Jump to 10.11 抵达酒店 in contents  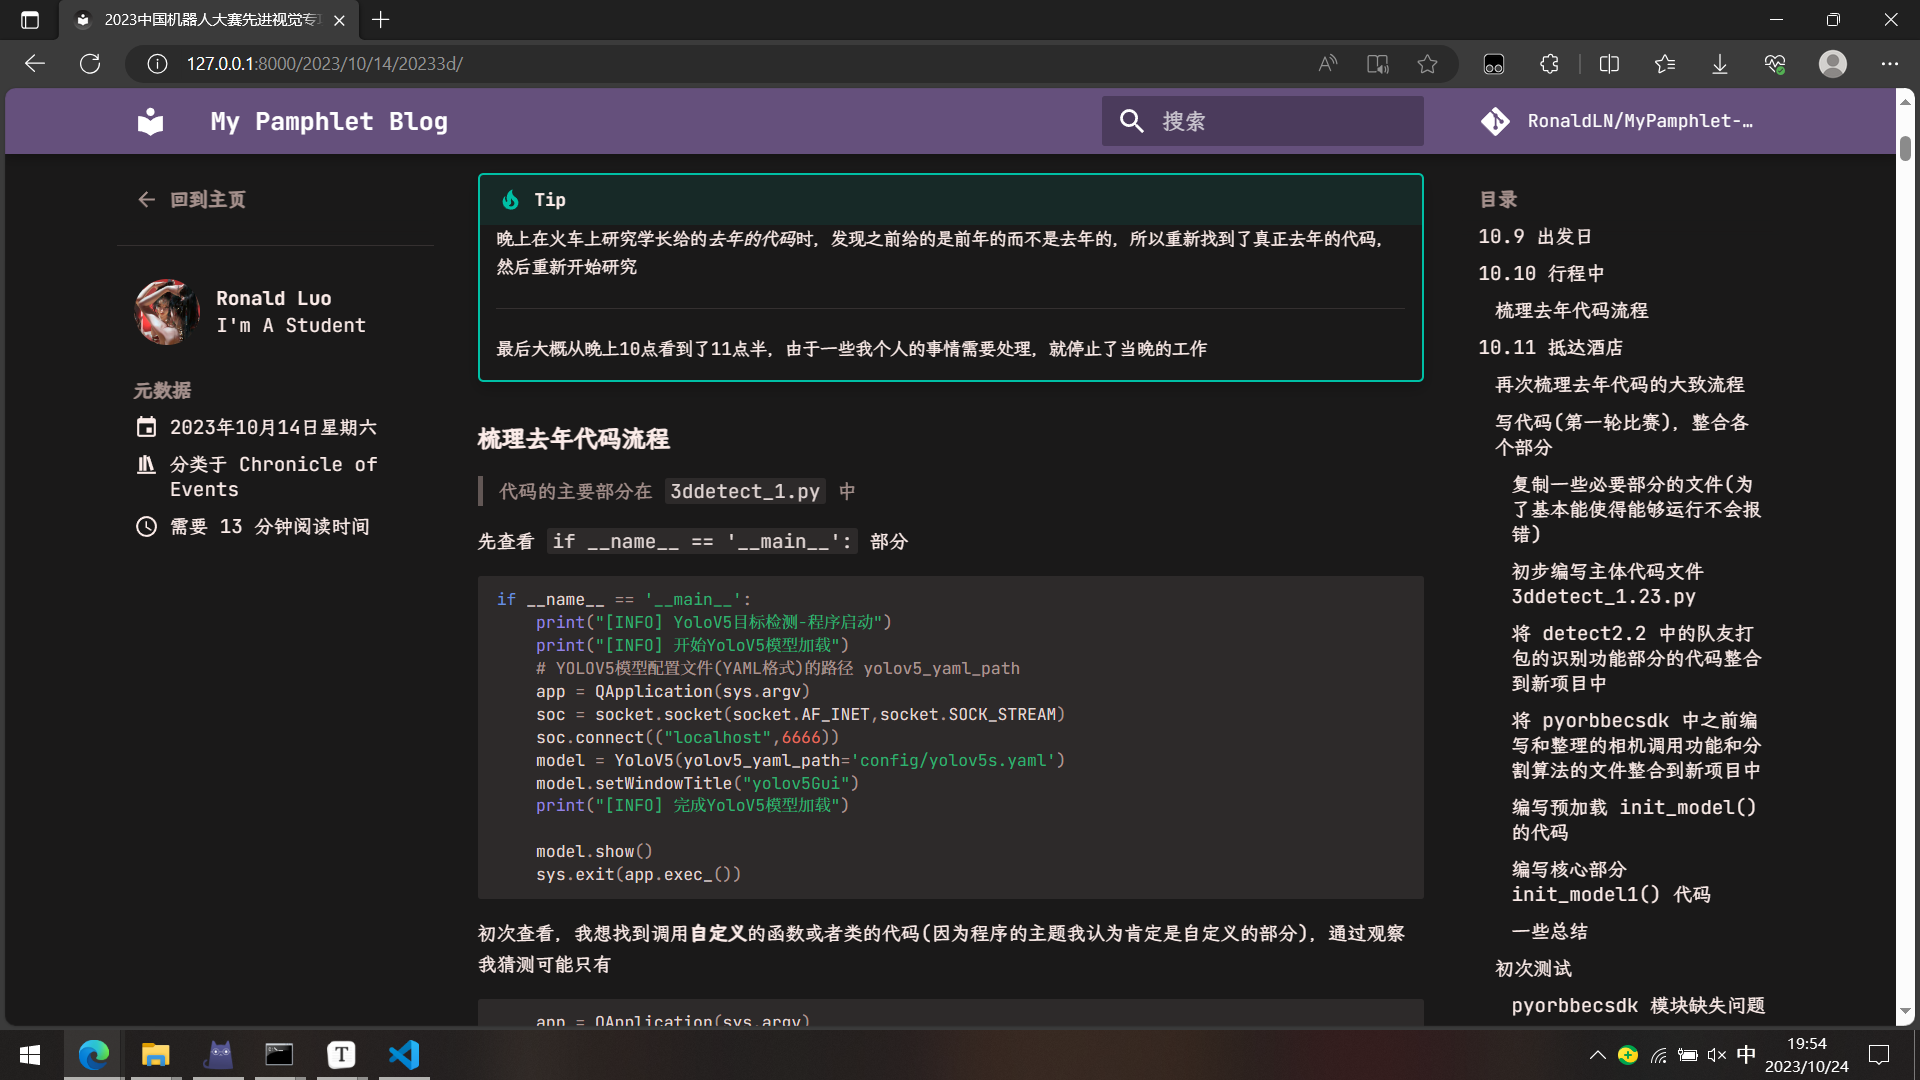coord(1550,348)
